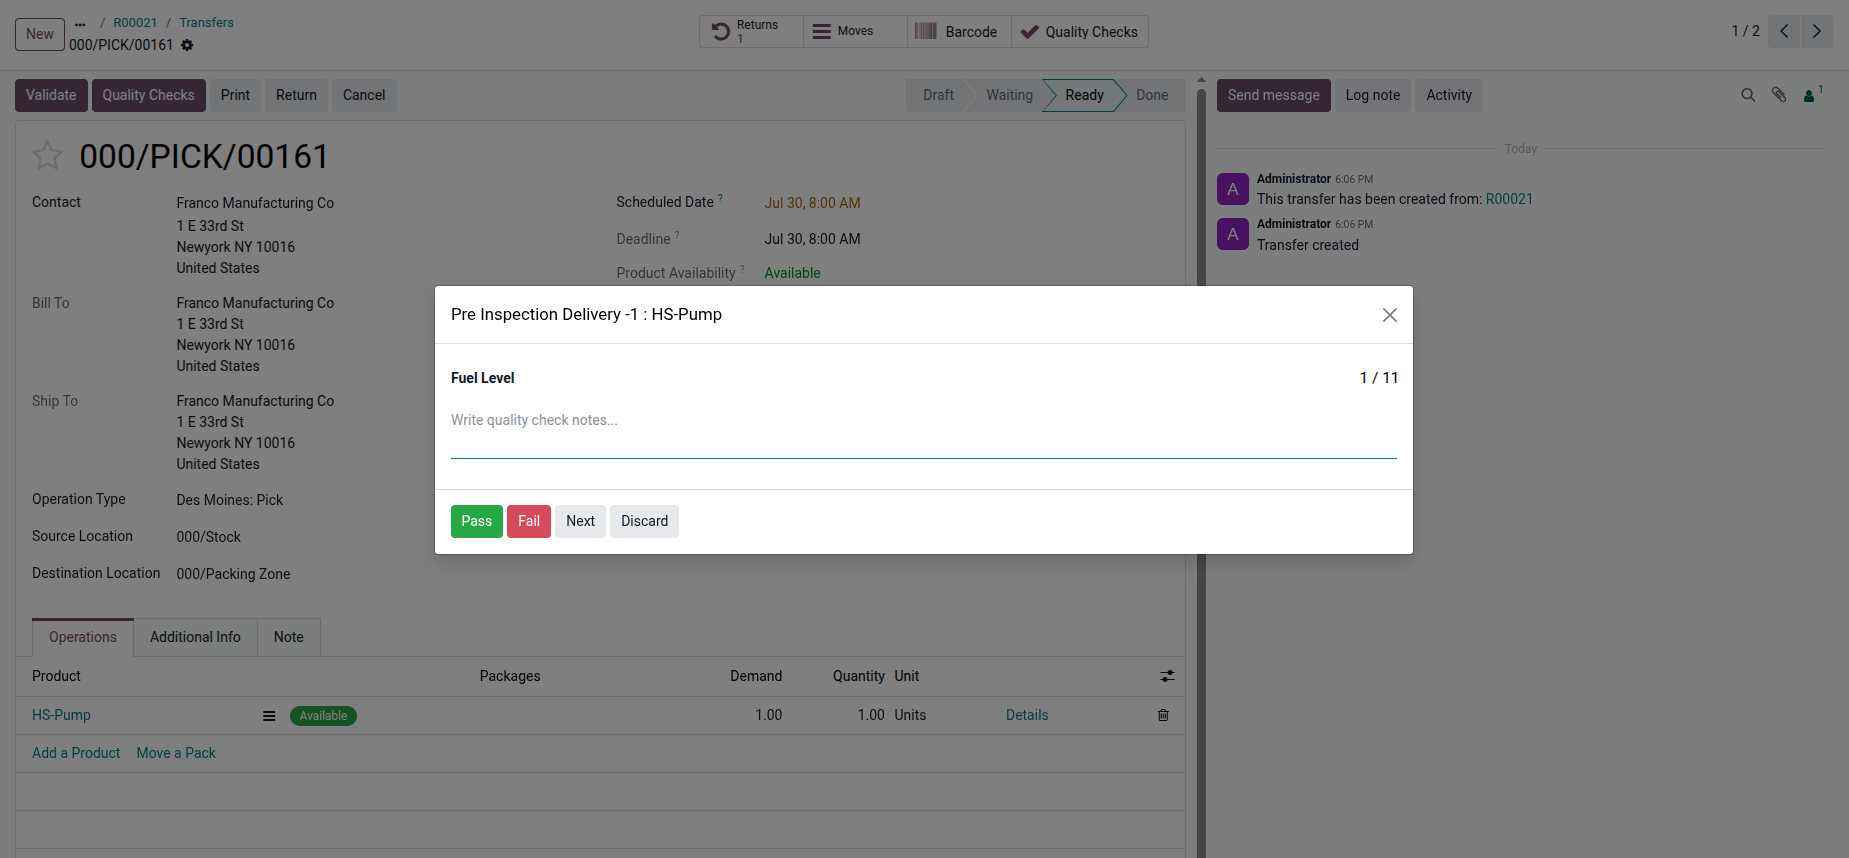Image resolution: width=1849 pixels, height=858 pixels.
Task: Open Barcode smart button
Action: coord(959,32)
